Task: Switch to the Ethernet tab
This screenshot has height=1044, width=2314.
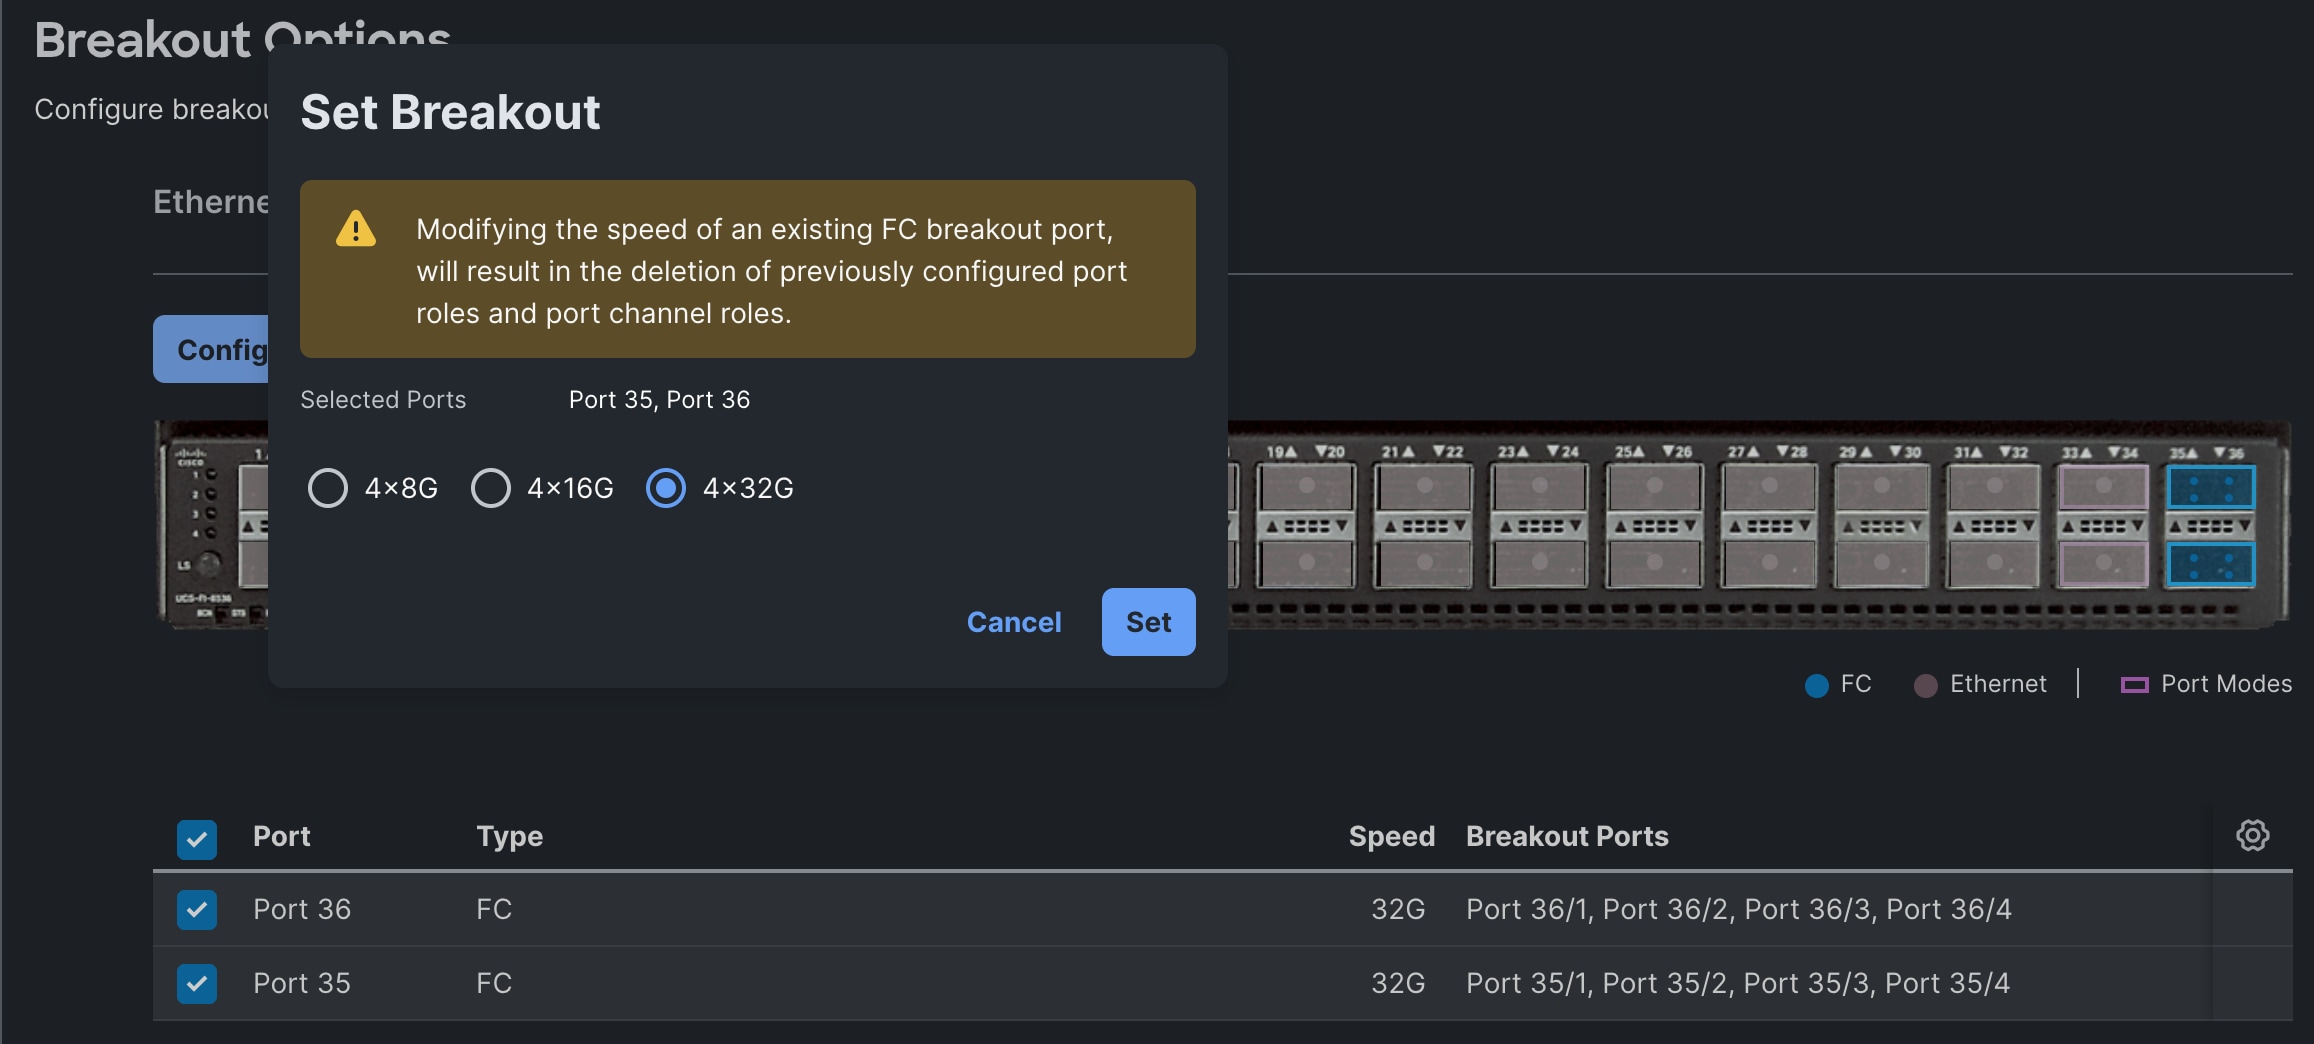Action: tap(213, 201)
